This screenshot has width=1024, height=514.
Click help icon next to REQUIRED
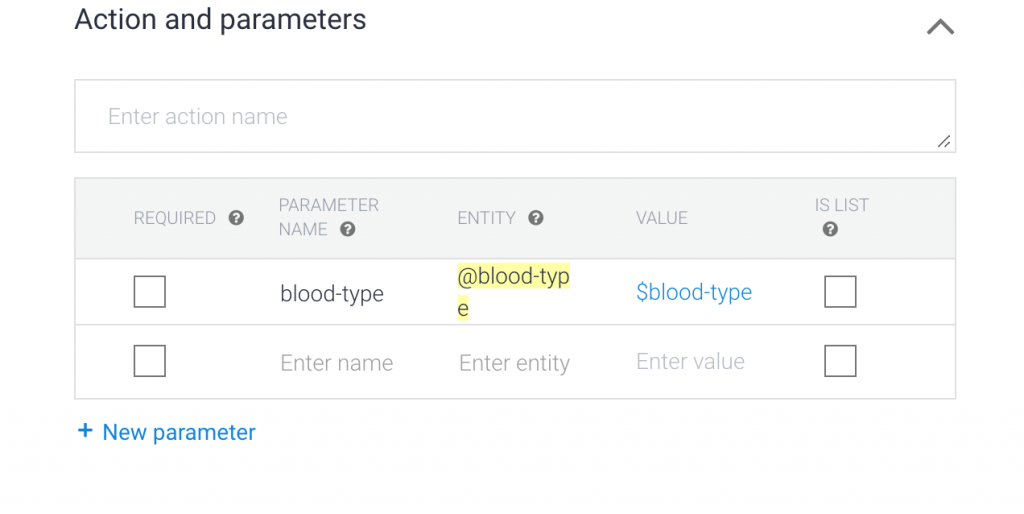point(236,218)
